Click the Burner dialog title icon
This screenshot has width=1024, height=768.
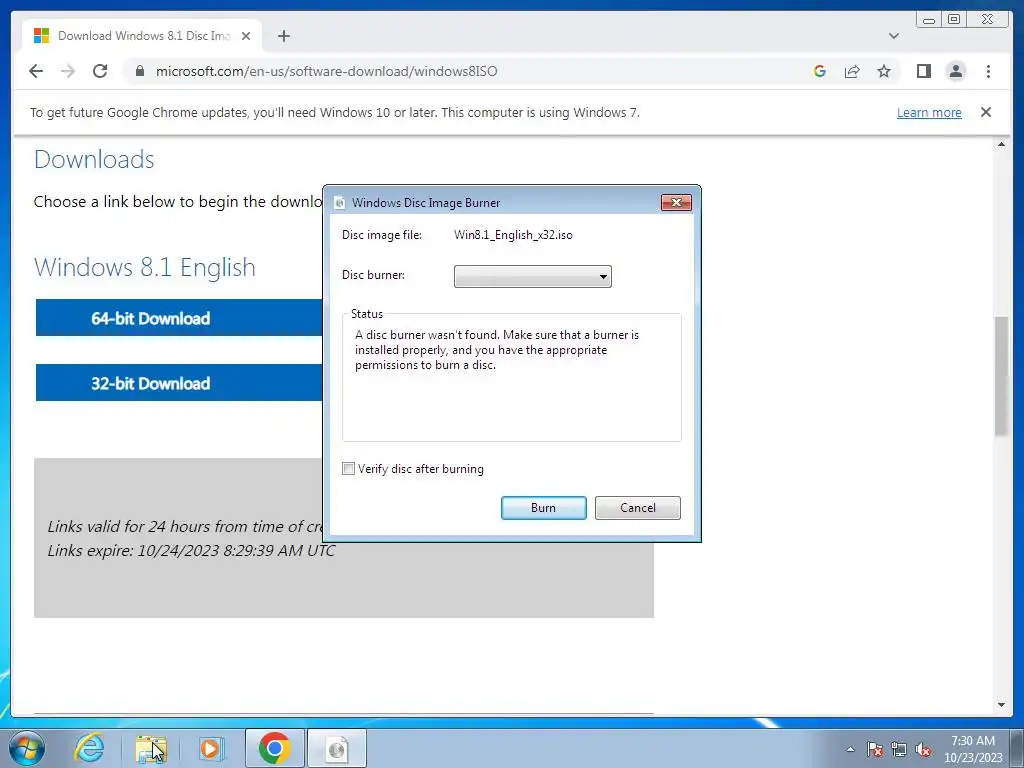tap(340, 202)
